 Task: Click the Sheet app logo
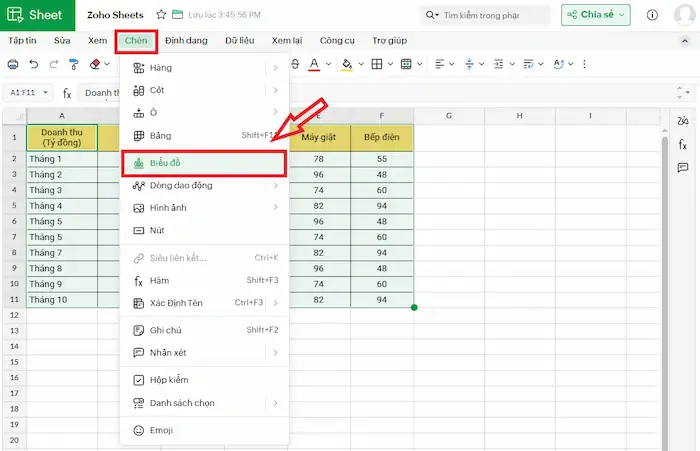[x=38, y=15]
